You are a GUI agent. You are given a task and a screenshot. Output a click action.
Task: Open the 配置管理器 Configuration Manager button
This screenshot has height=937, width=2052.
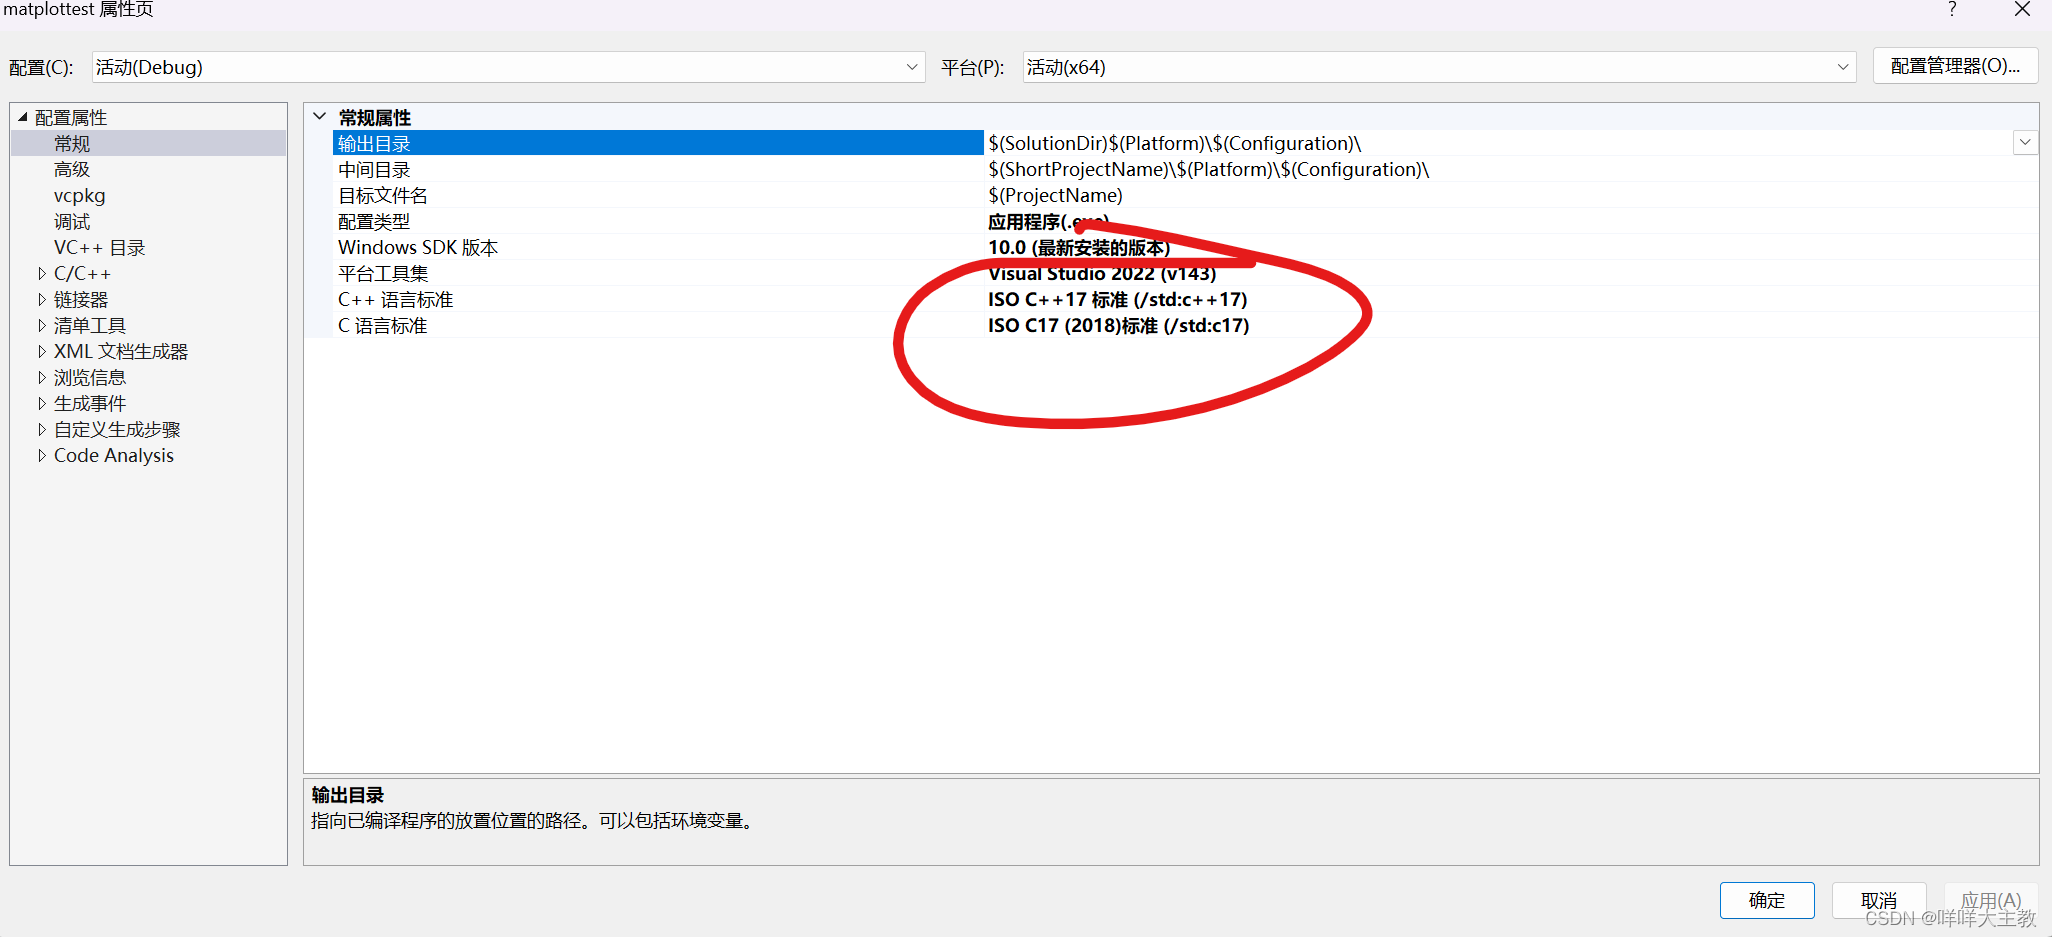pos(1955,66)
